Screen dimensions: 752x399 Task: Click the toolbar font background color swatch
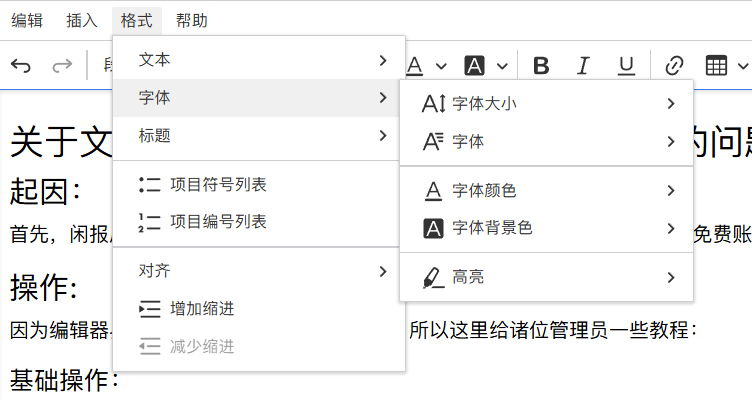coord(474,65)
